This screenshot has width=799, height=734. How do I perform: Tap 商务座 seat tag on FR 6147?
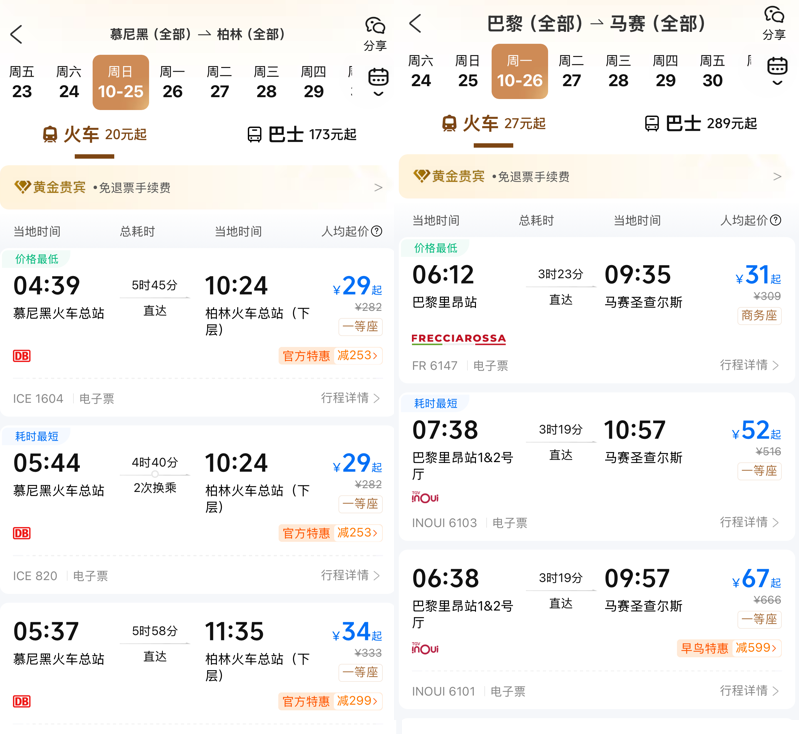tap(759, 316)
